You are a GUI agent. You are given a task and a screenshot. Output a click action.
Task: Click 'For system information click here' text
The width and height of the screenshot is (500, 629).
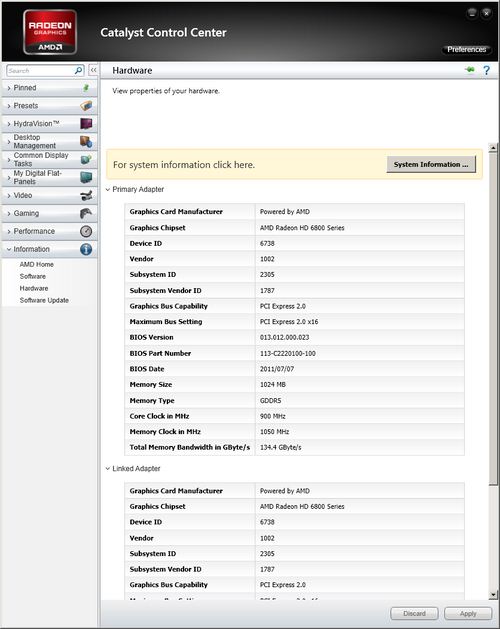point(184,165)
